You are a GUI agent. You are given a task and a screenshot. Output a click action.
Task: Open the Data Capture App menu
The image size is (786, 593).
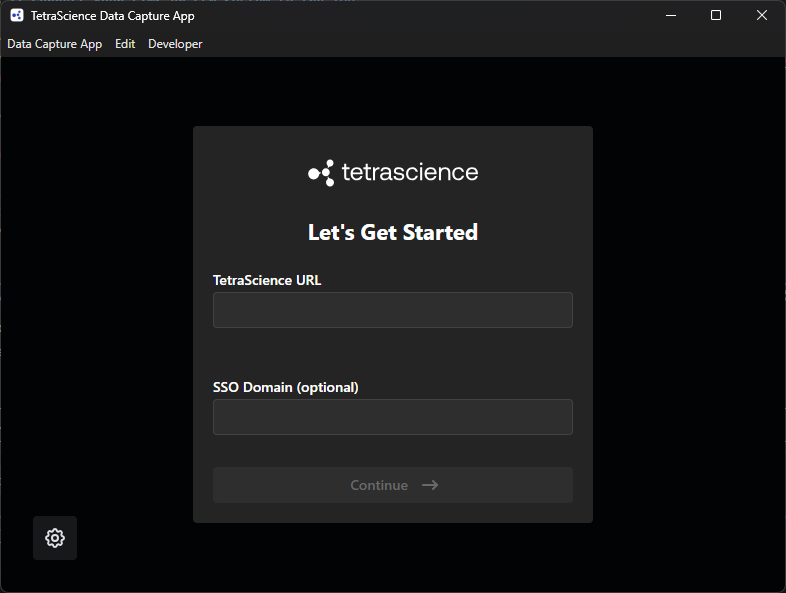[x=55, y=44]
